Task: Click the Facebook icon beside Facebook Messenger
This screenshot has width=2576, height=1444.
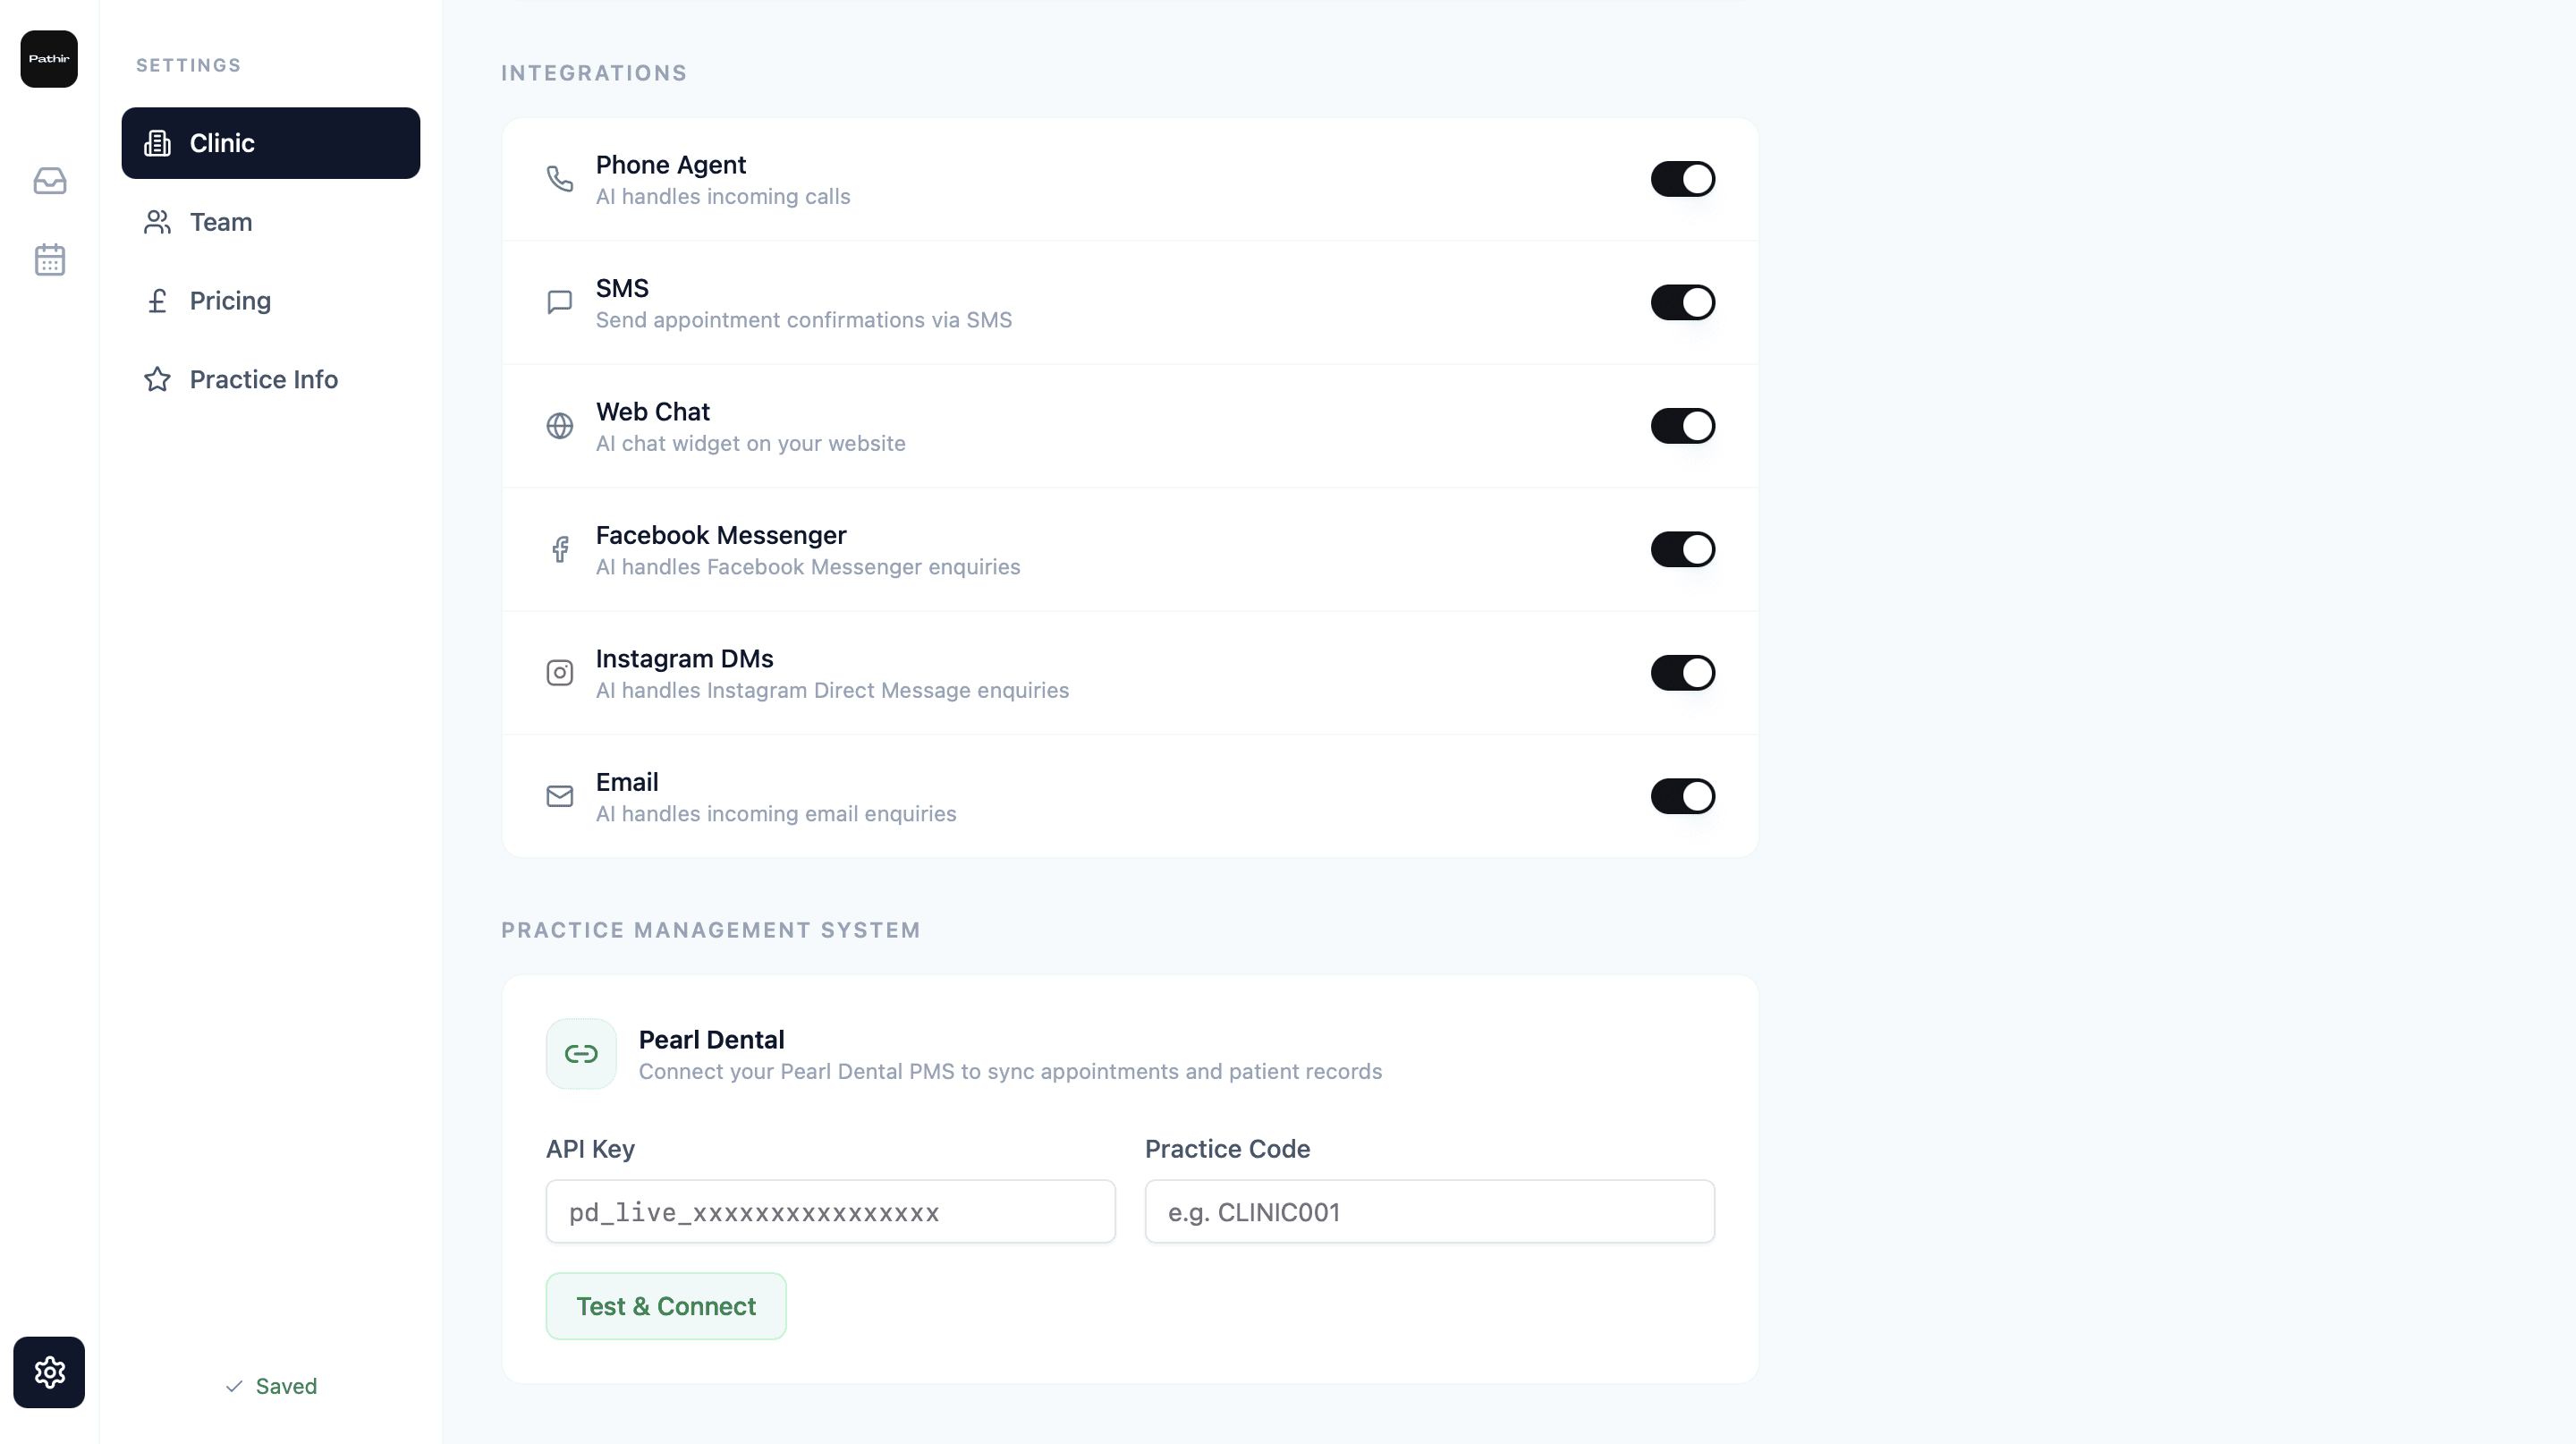Action: (559, 549)
